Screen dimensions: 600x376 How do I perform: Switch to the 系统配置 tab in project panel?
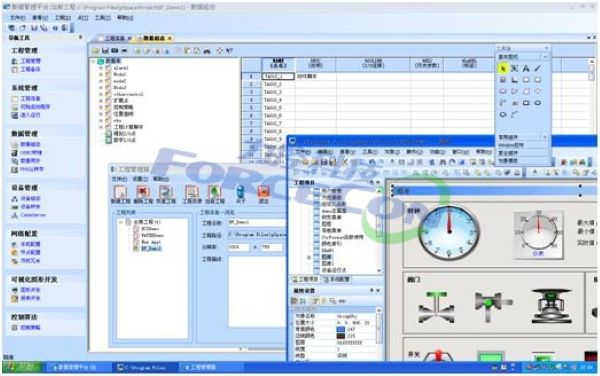(x=337, y=280)
